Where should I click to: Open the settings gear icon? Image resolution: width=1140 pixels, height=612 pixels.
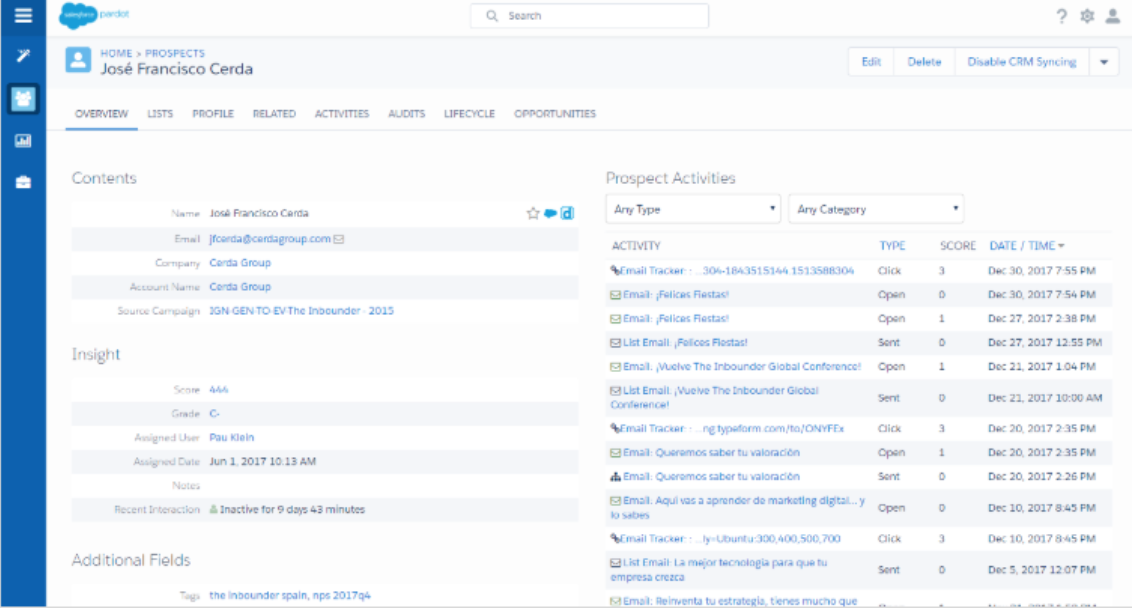(x=1087, y=16)
